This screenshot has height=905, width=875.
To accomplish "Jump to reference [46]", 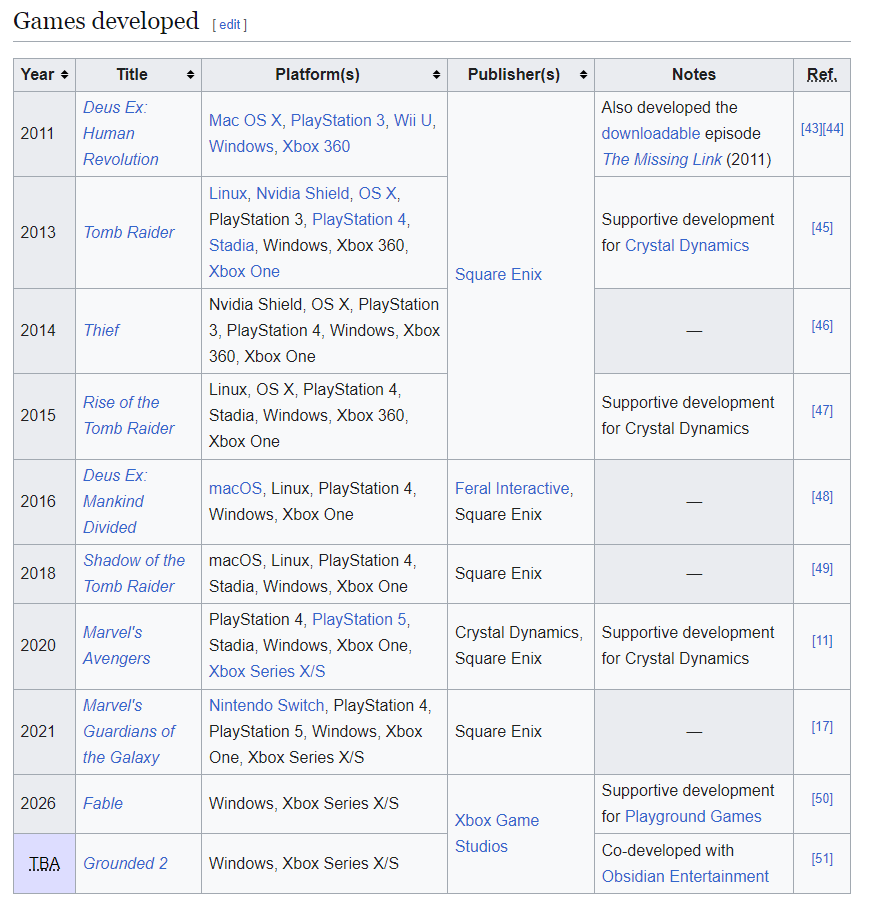I will [822, 326].
